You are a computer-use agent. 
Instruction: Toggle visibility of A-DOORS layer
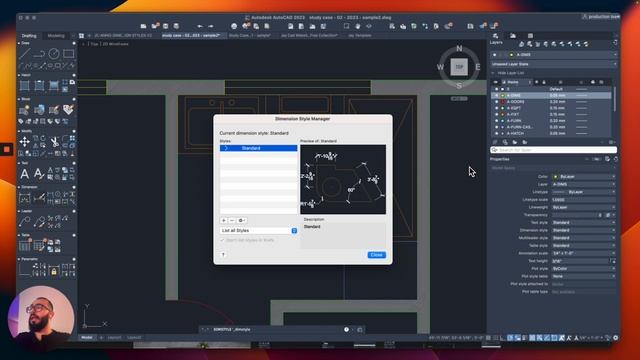click(x=496, y=102)
